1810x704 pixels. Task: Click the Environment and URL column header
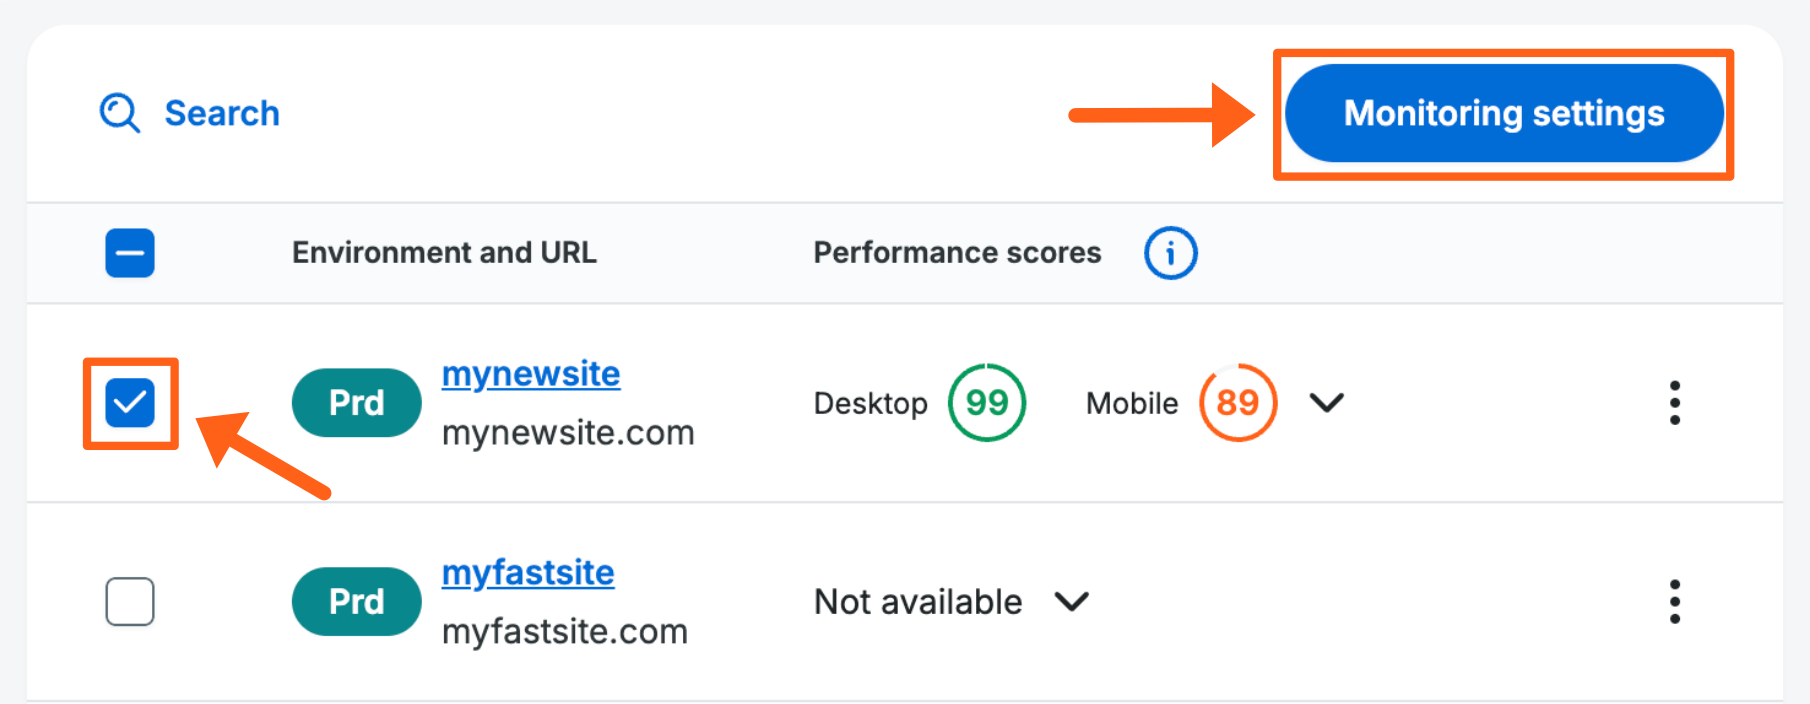click(x=444, y=252)
